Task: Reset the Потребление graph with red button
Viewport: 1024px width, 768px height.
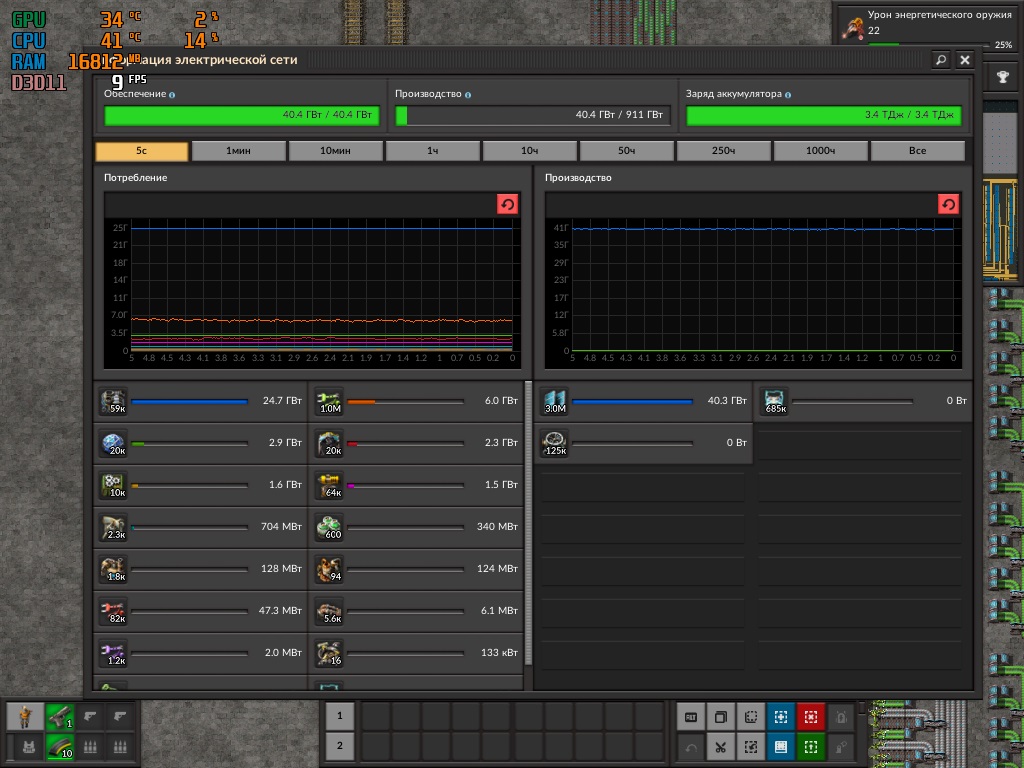Action: pos(507,204)
